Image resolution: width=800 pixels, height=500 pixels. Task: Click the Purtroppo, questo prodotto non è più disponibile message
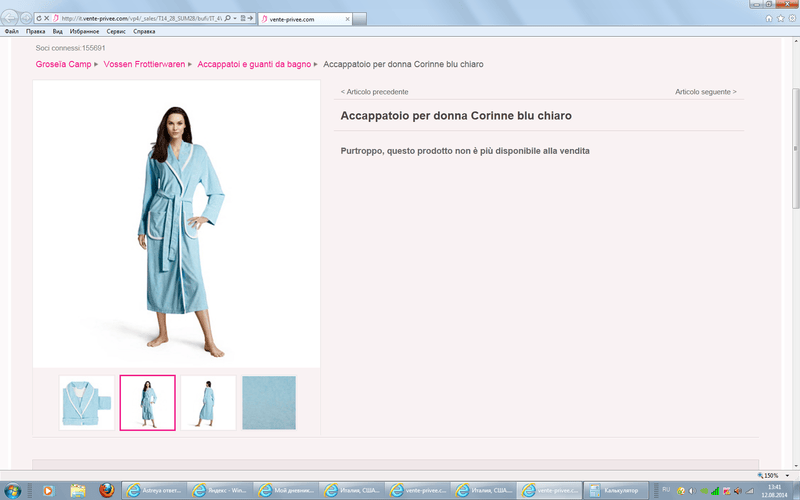(465, 151)
